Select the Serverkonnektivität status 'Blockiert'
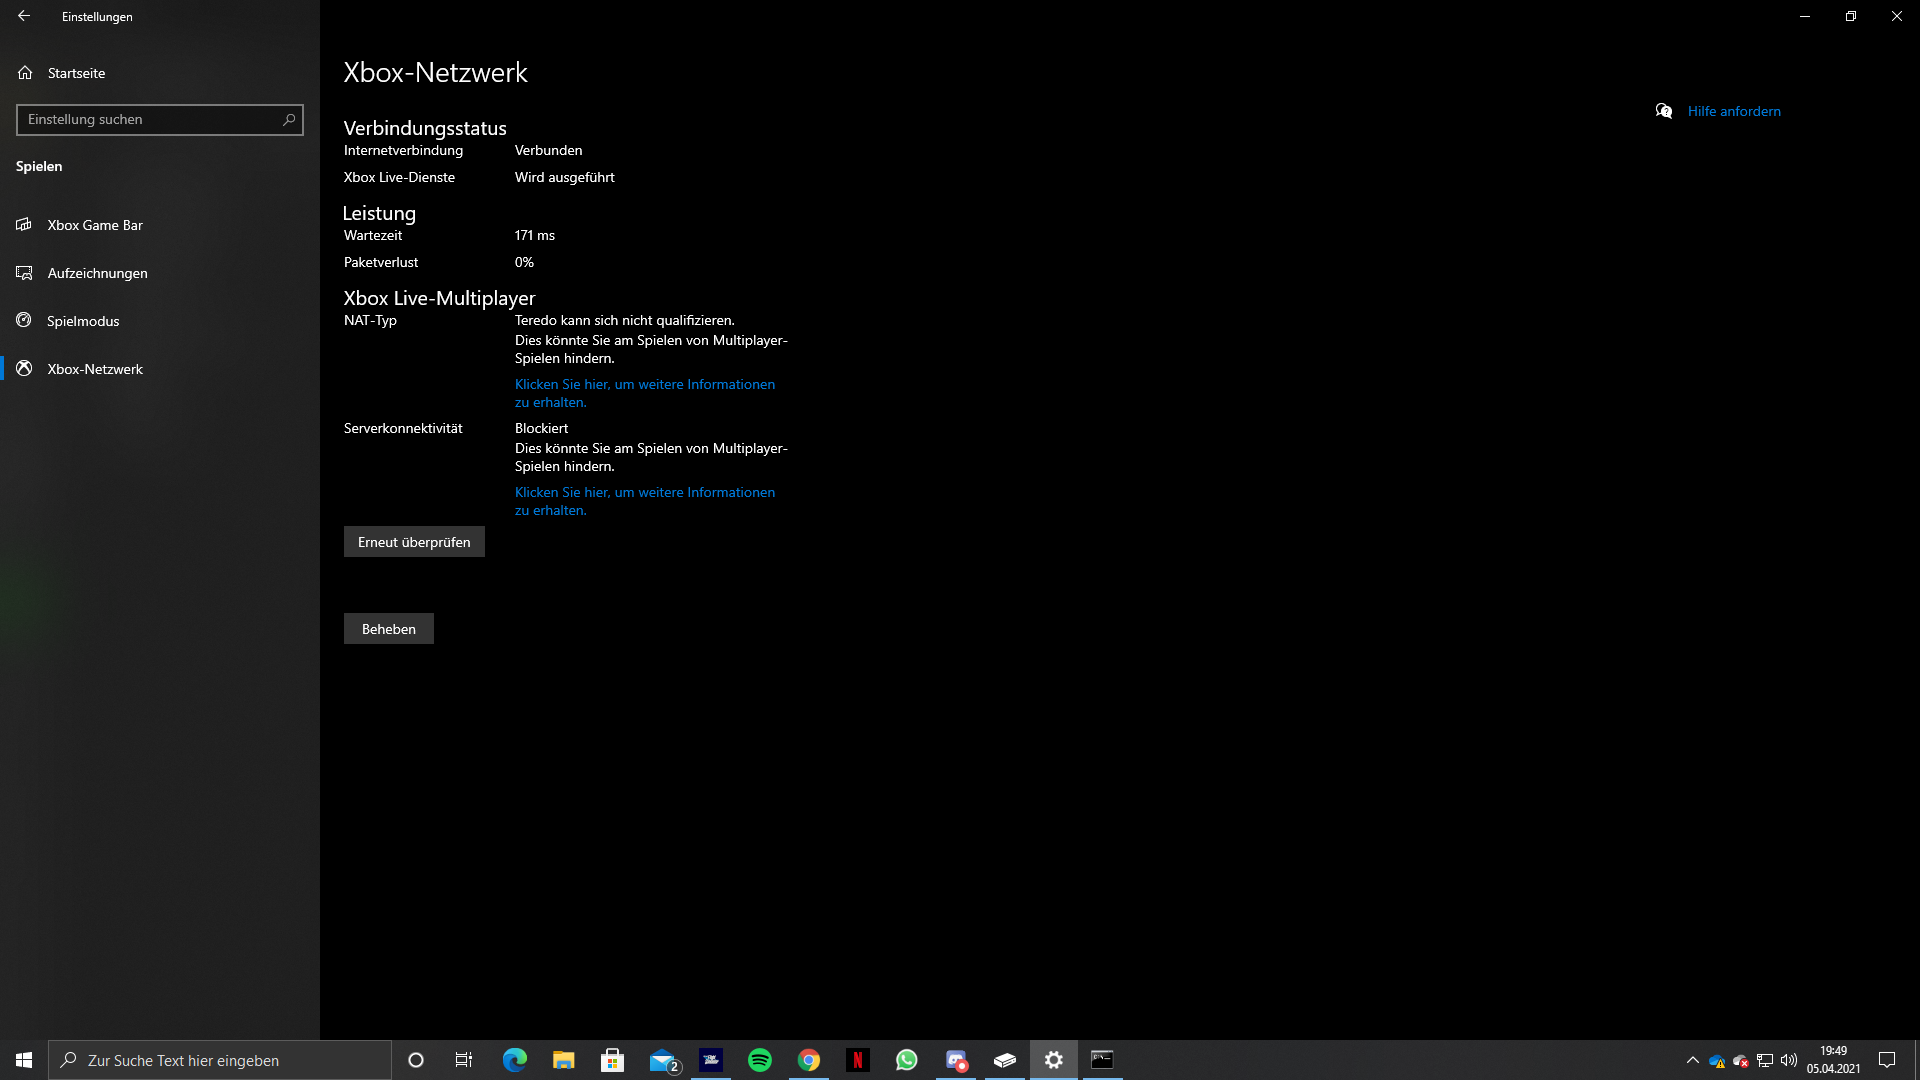 [541, 428]
